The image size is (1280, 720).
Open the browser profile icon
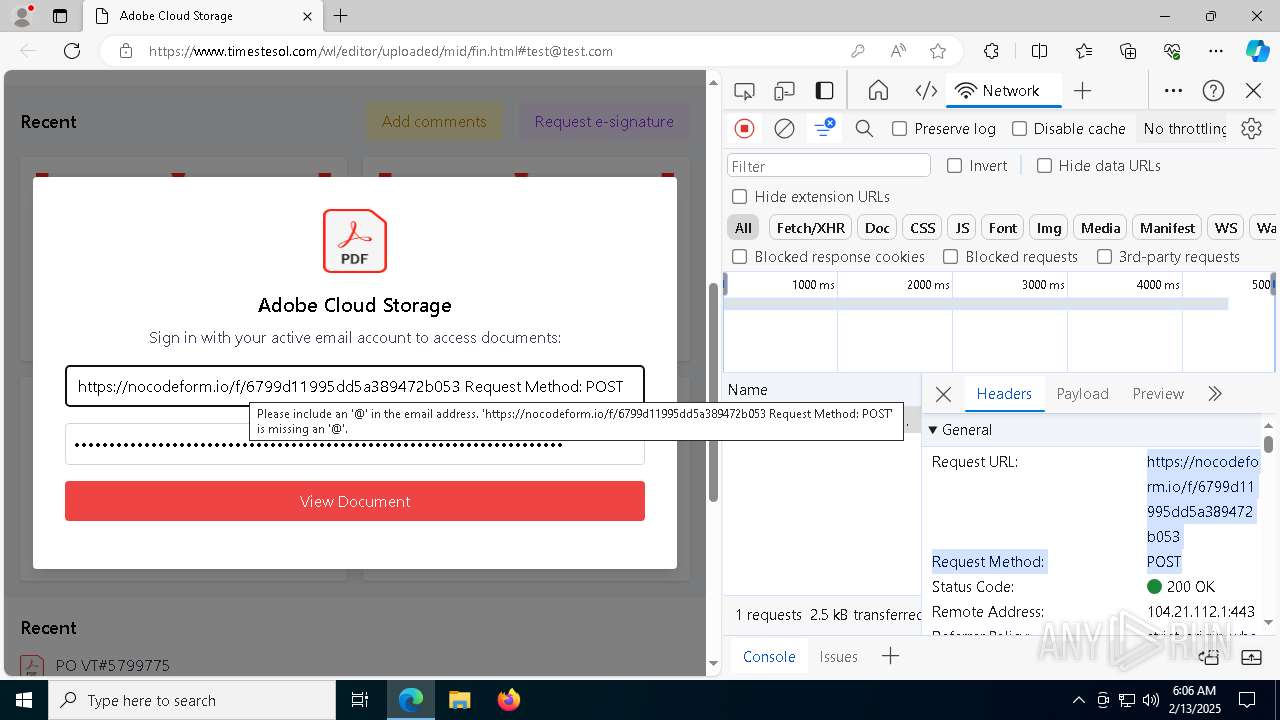(x=22, y=16)
